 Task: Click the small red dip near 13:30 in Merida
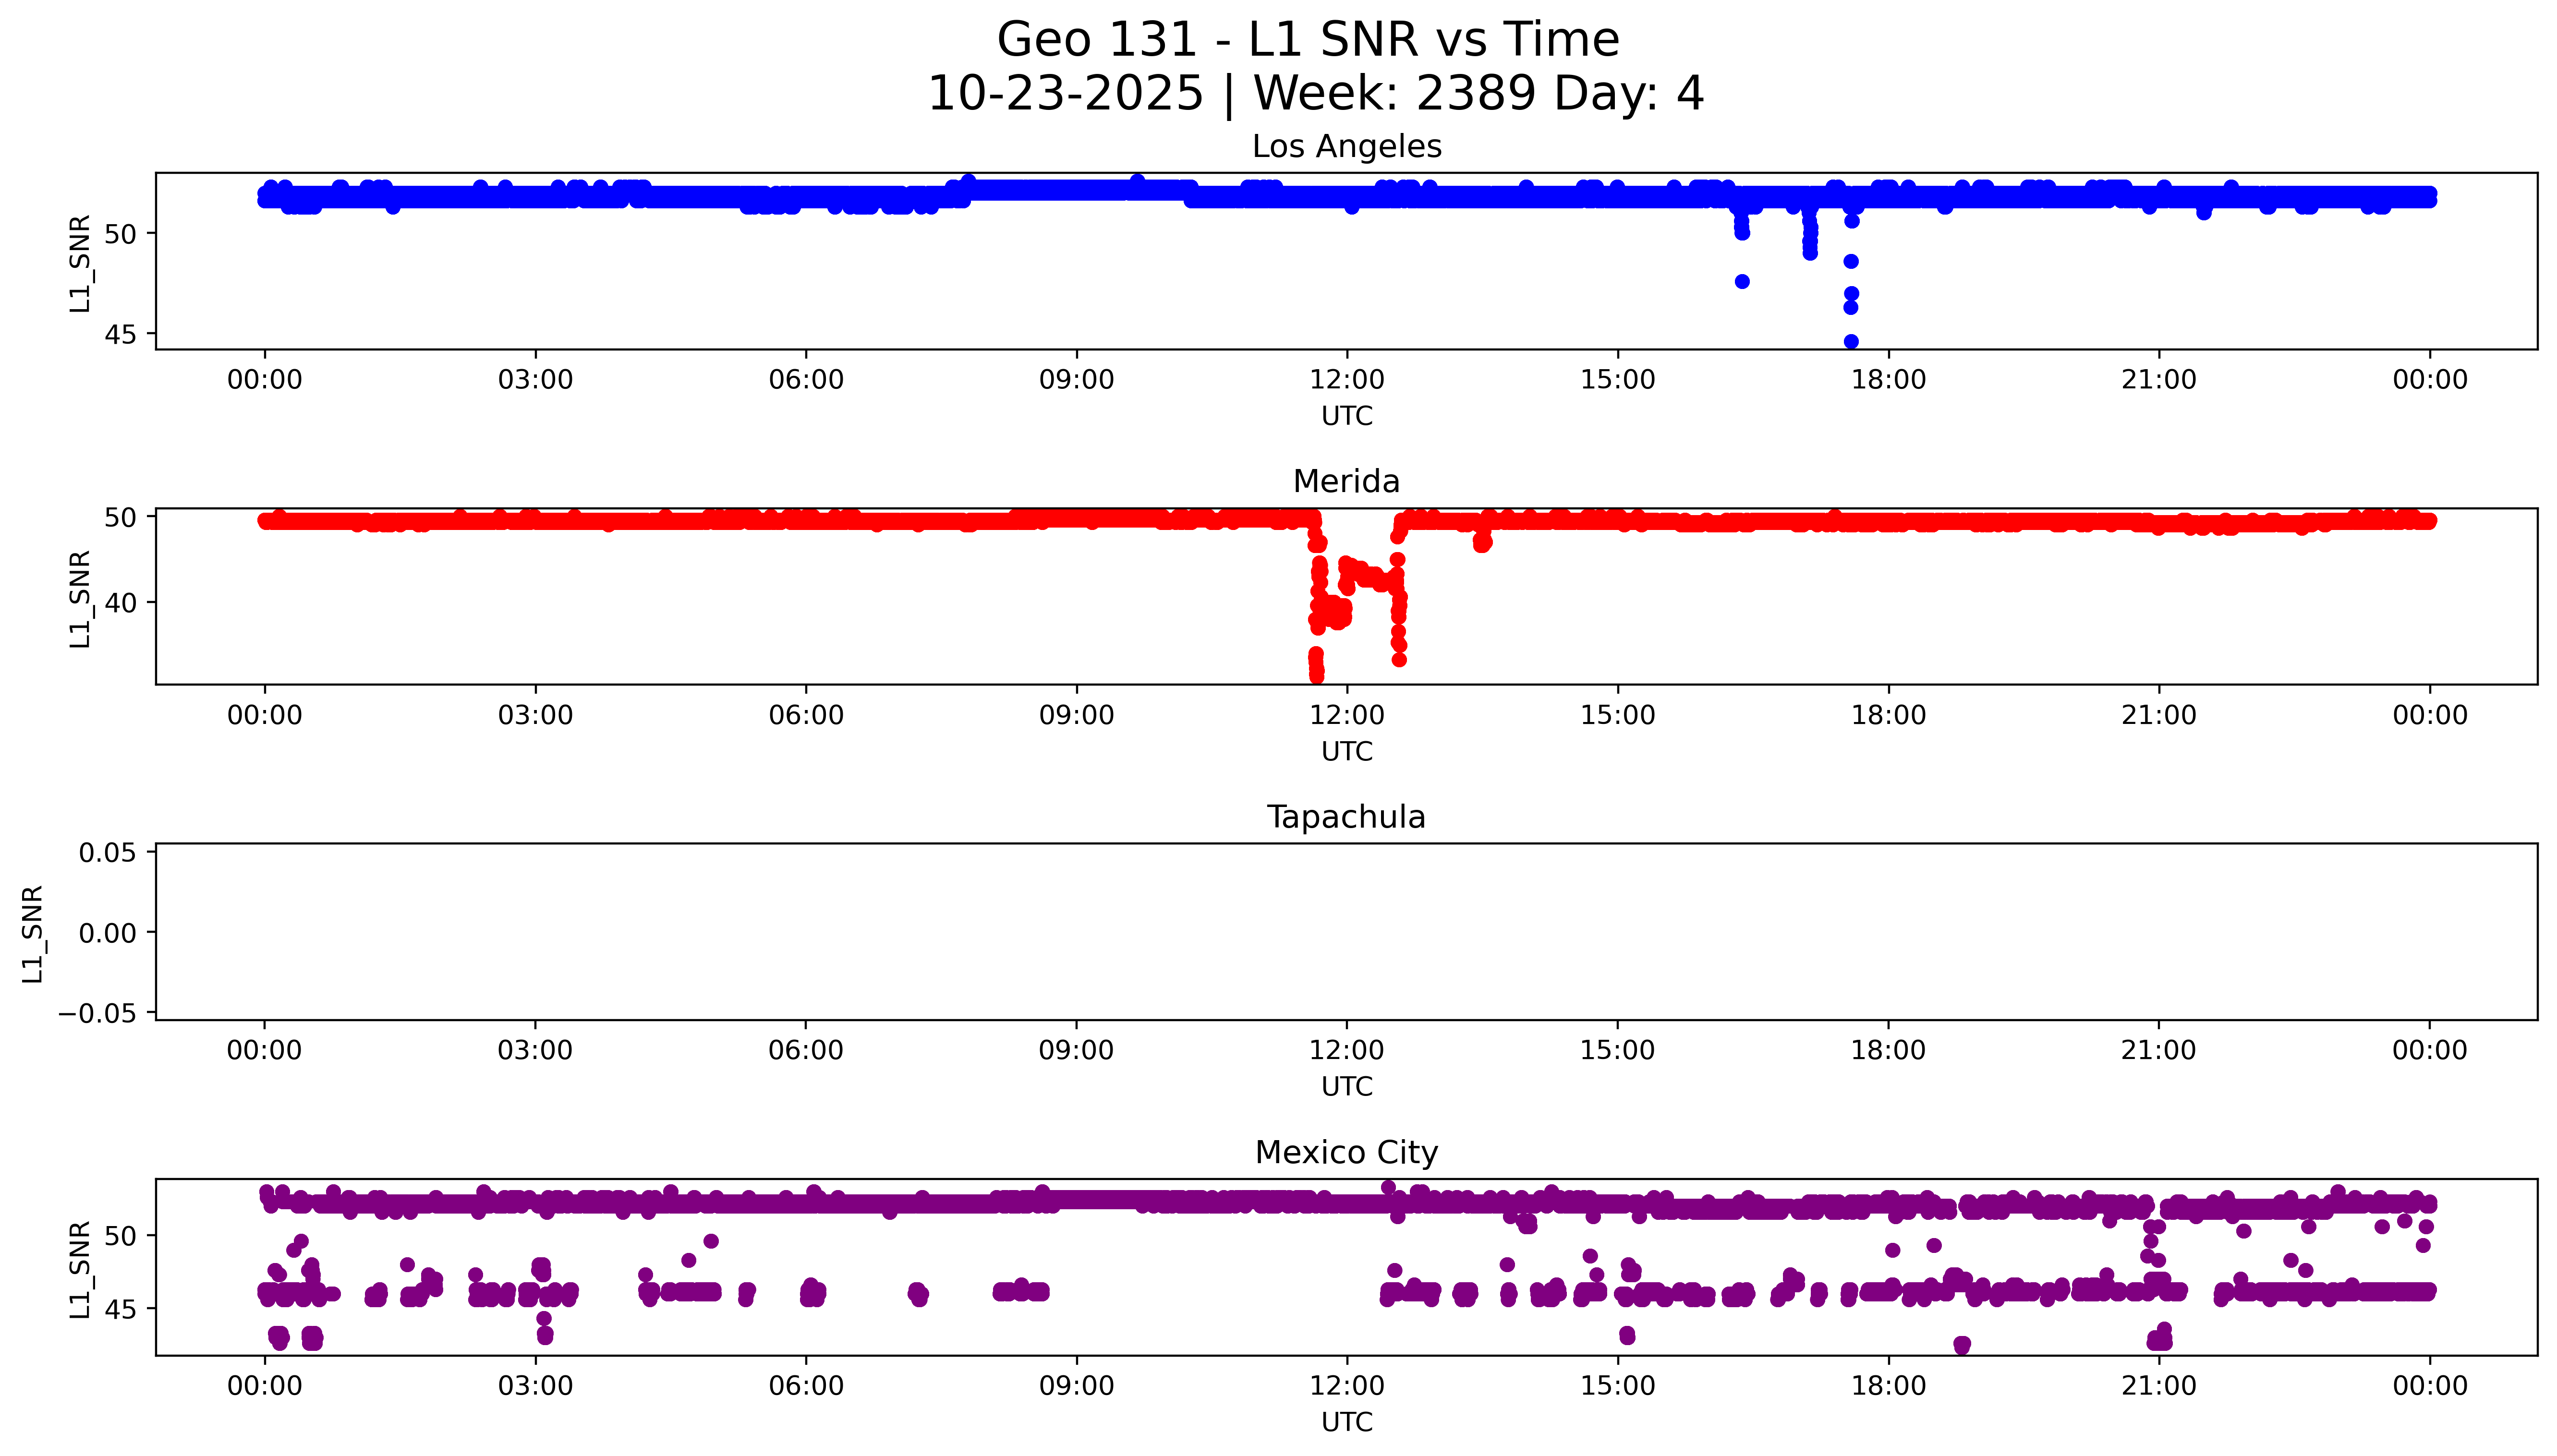(x=1482, y=543)
